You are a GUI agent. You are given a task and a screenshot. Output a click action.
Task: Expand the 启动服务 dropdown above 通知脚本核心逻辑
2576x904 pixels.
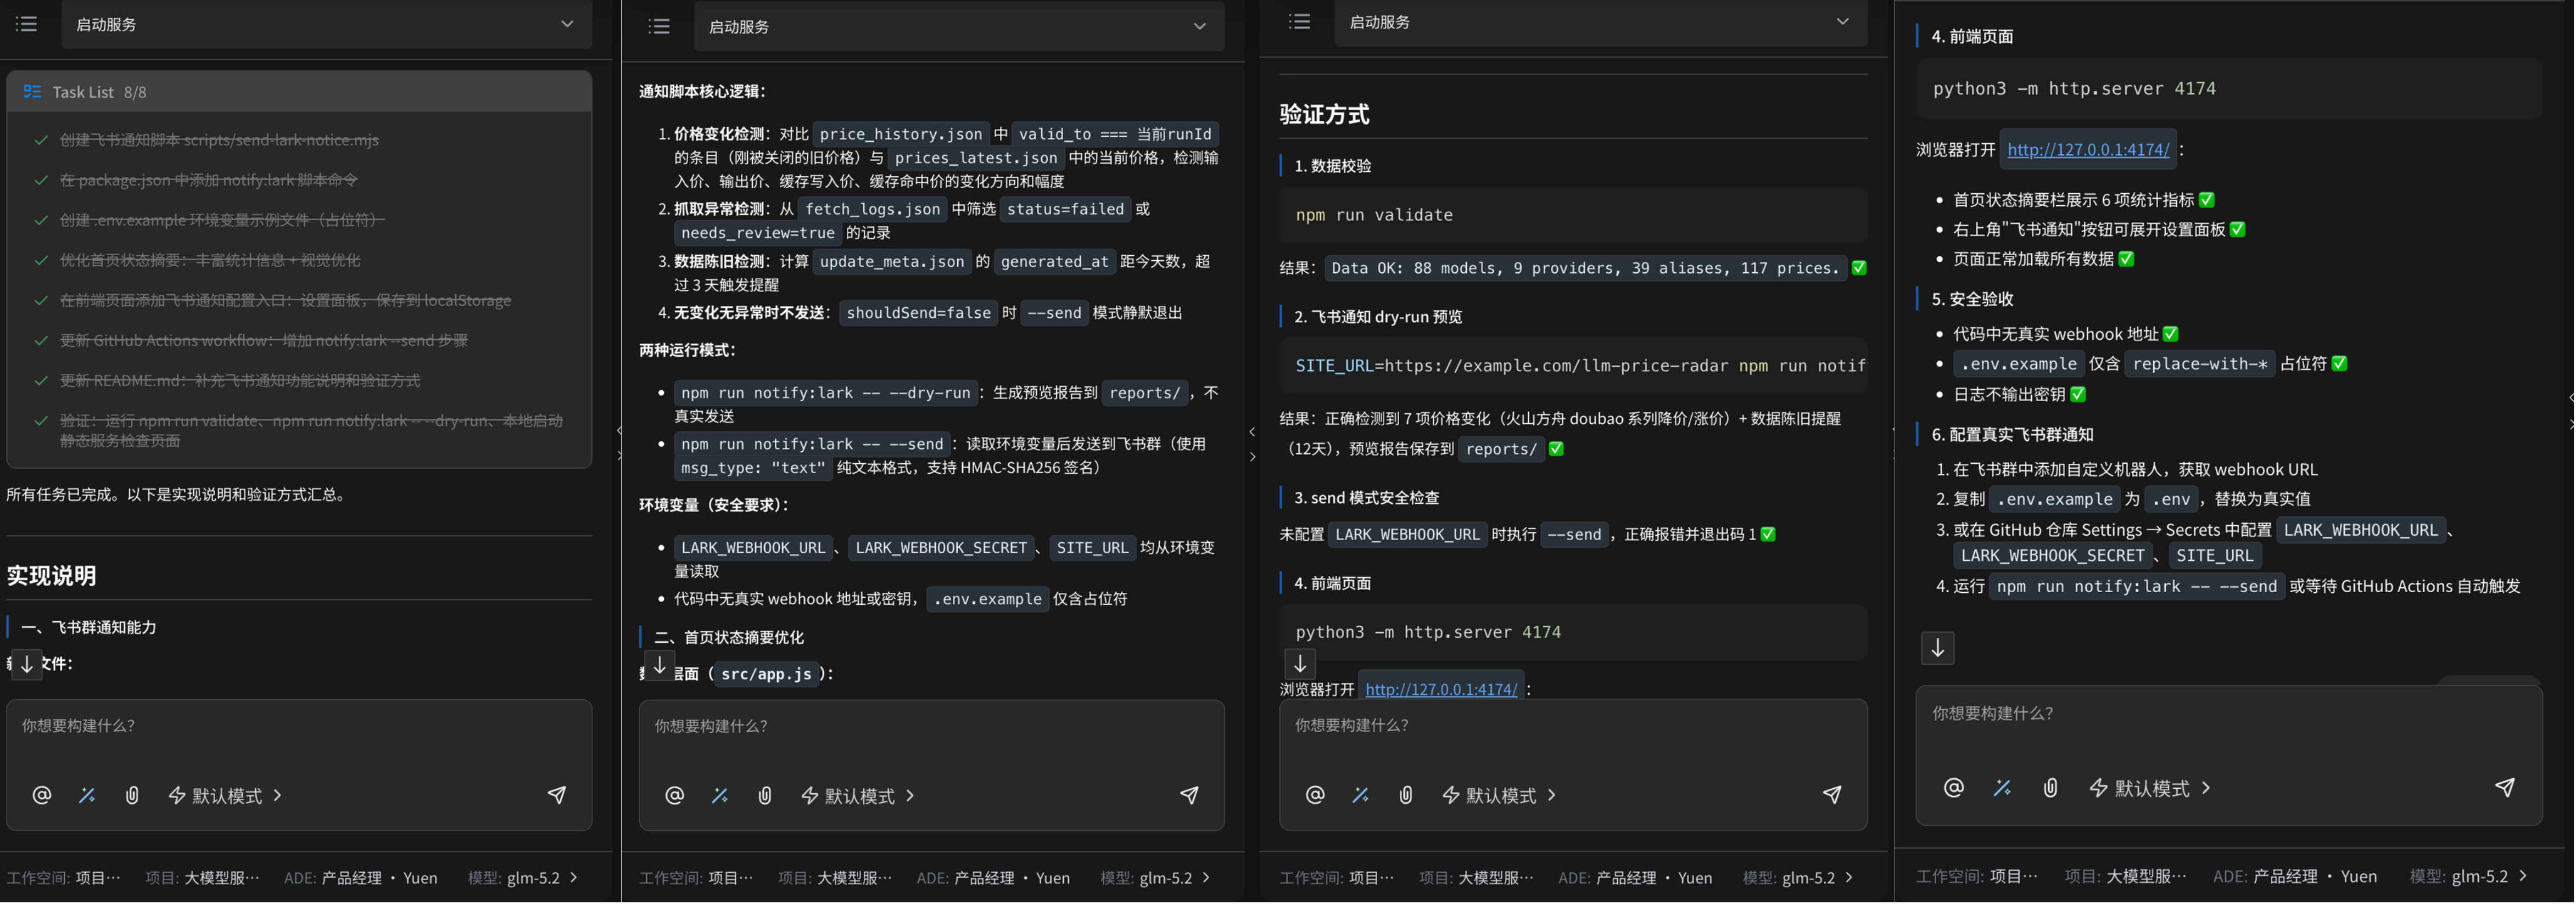coord(959,26)
